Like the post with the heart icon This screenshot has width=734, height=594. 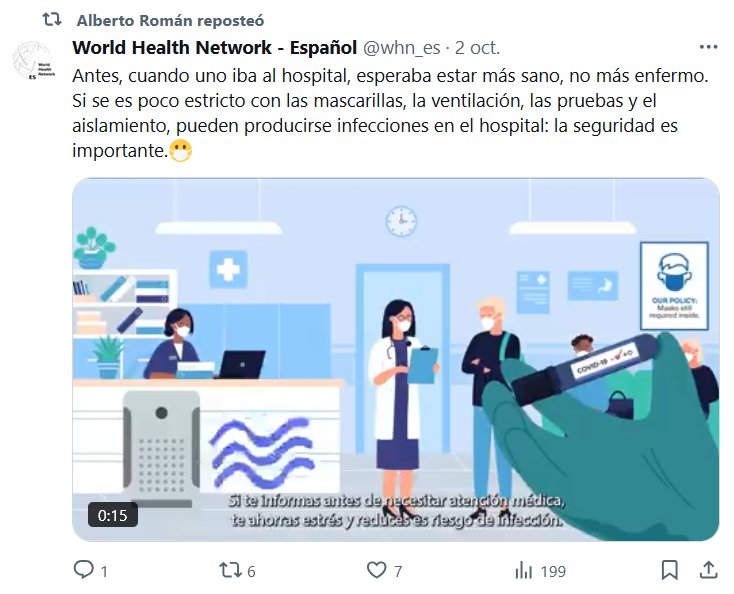pos(376,570)
